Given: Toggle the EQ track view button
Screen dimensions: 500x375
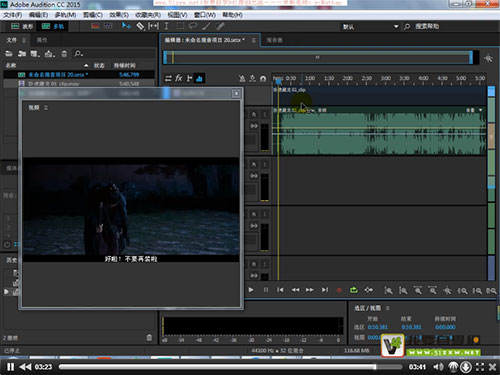Looking at the screenshot, I should pos(200,78).
